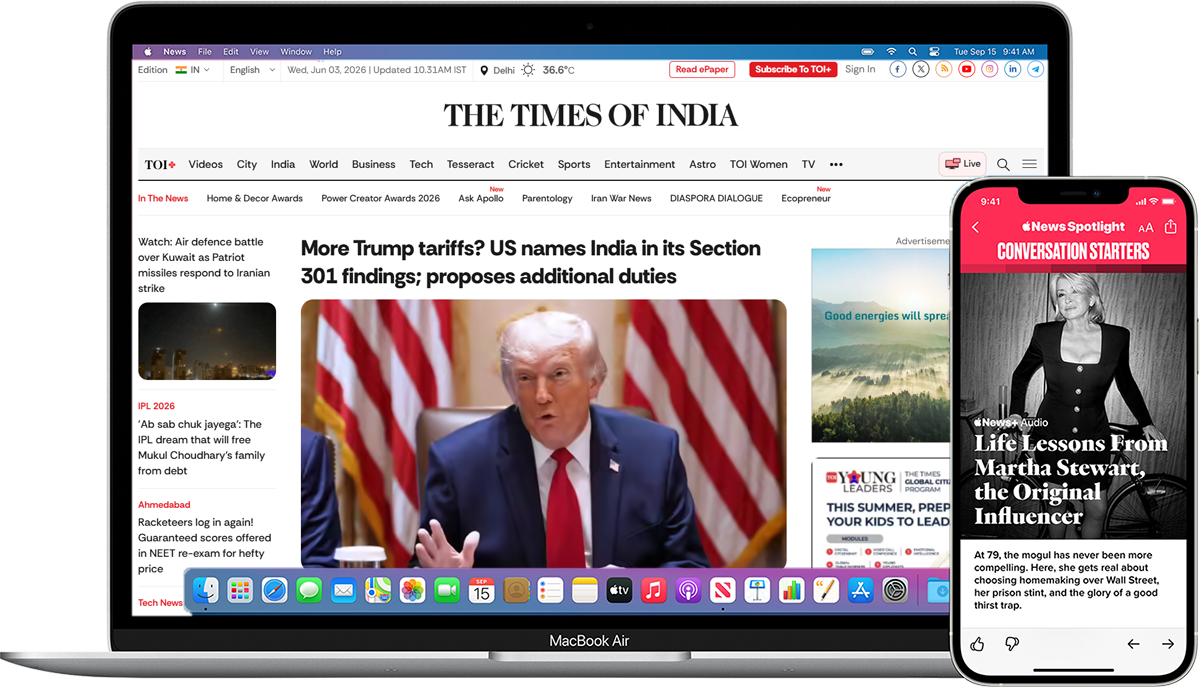Tap the previous arrow on iPhone News
This screenshot has height=687, width=1200.
tap(1133, 644)
